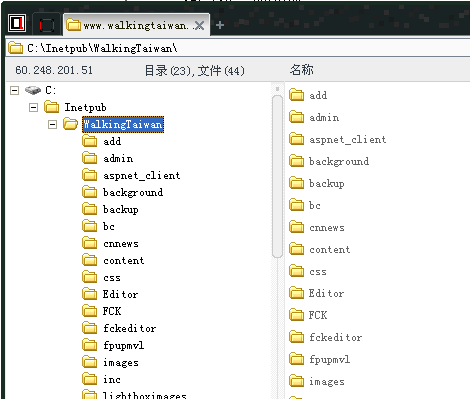Select aspnet_client label in the tree

[x=142, y=175]
